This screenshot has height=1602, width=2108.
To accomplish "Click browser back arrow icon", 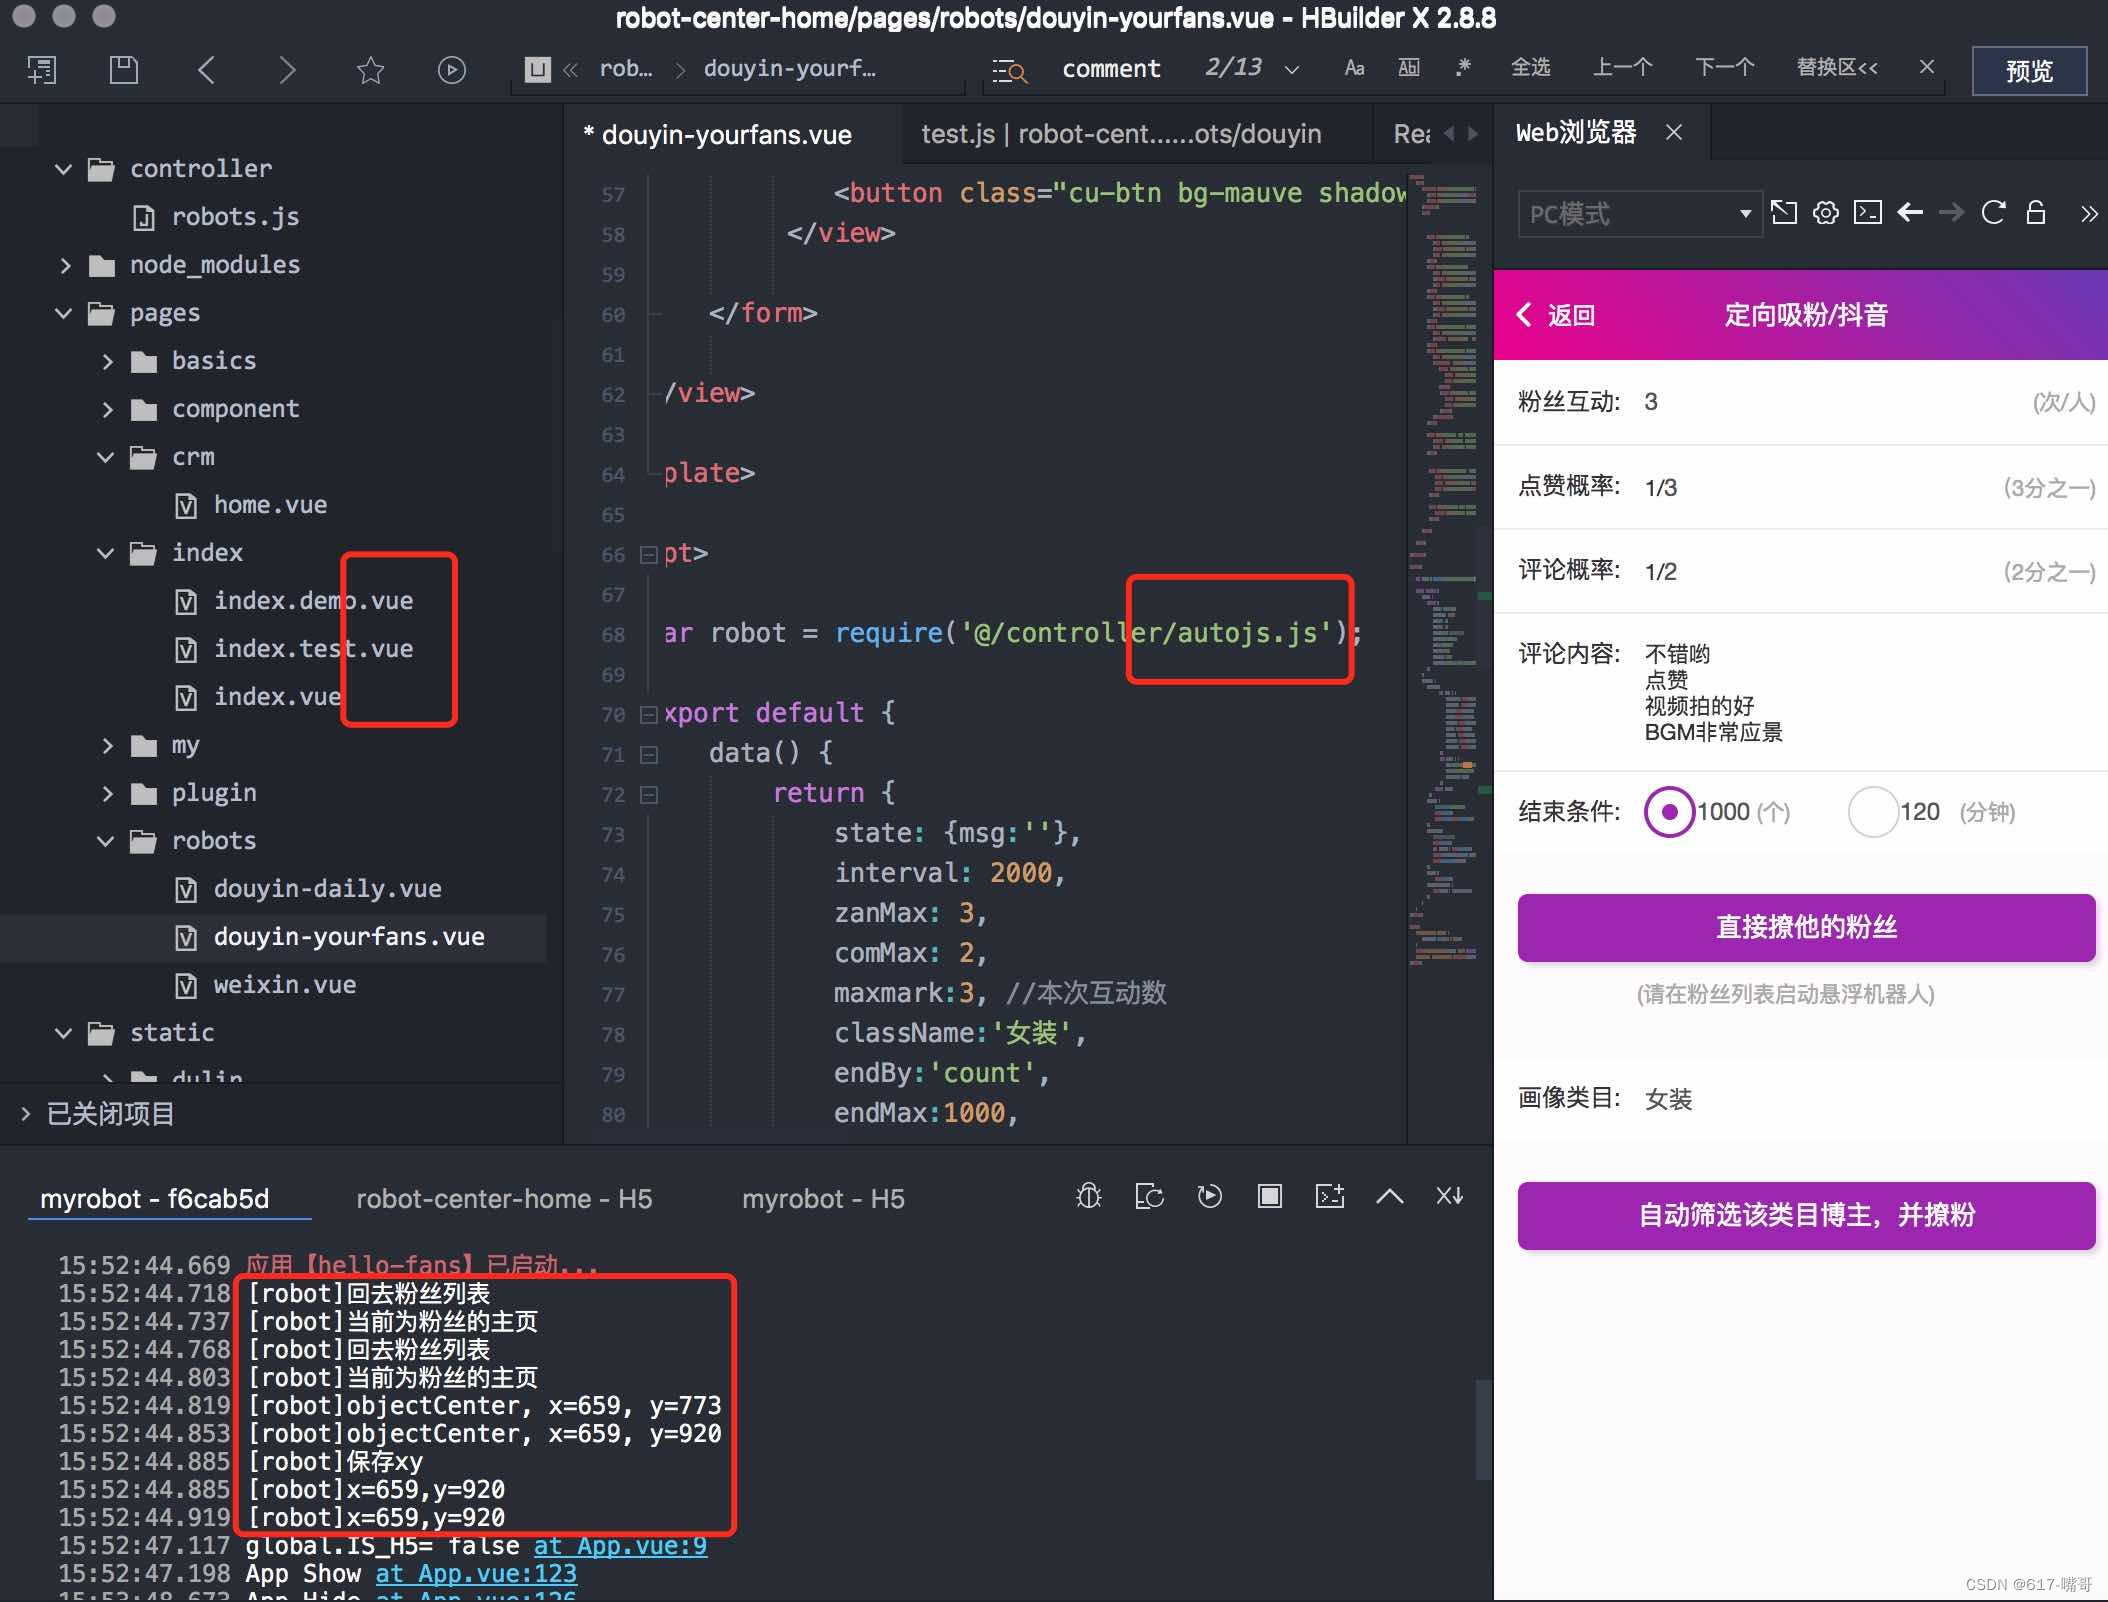I will tap(1909, 213).
